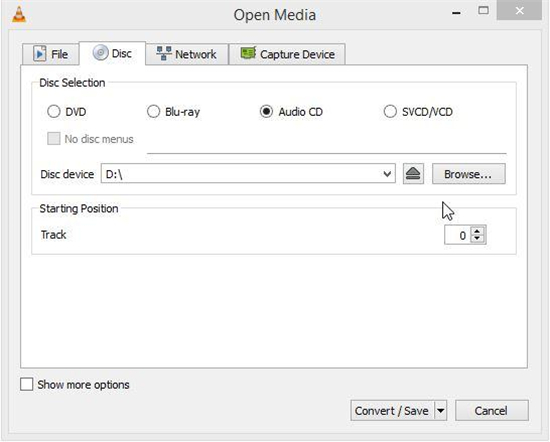
Task: Click the Browse... button
Action: point(469,174)
